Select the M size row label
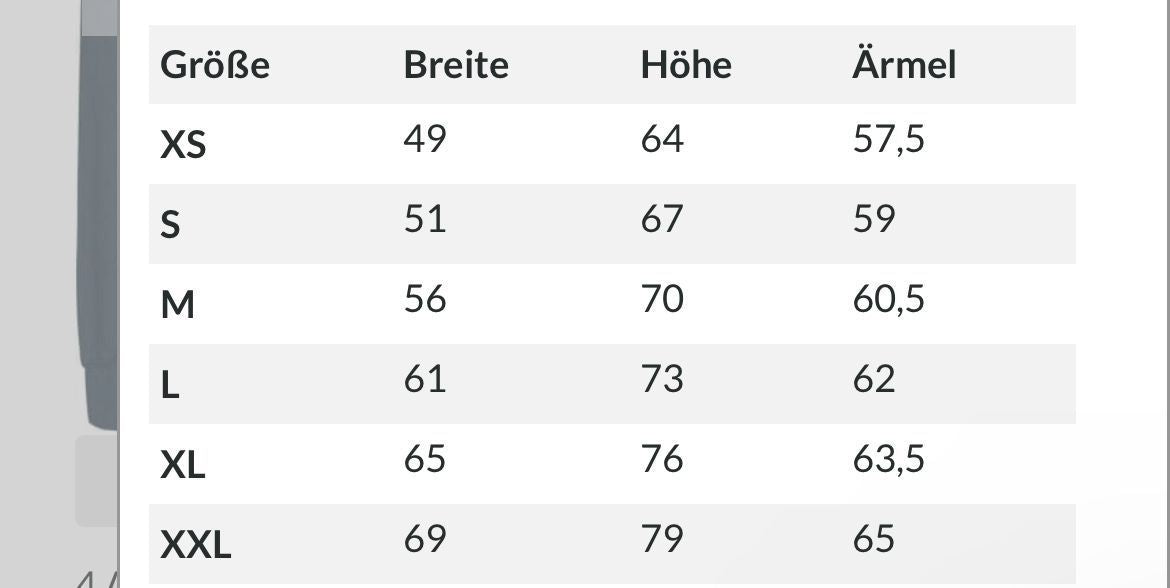Viewport: 1170px width, 588px height. click(178, 304)
